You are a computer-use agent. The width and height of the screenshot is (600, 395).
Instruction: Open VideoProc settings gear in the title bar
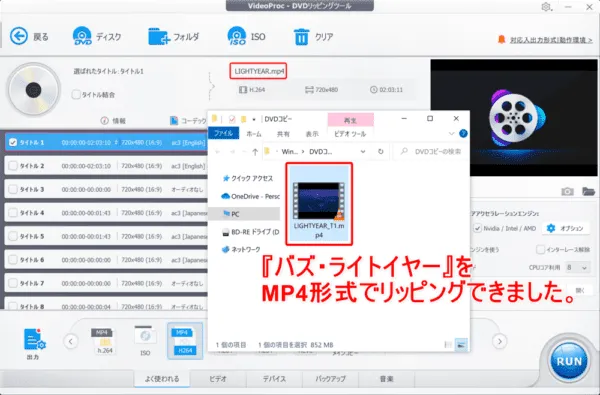point(546,7)
